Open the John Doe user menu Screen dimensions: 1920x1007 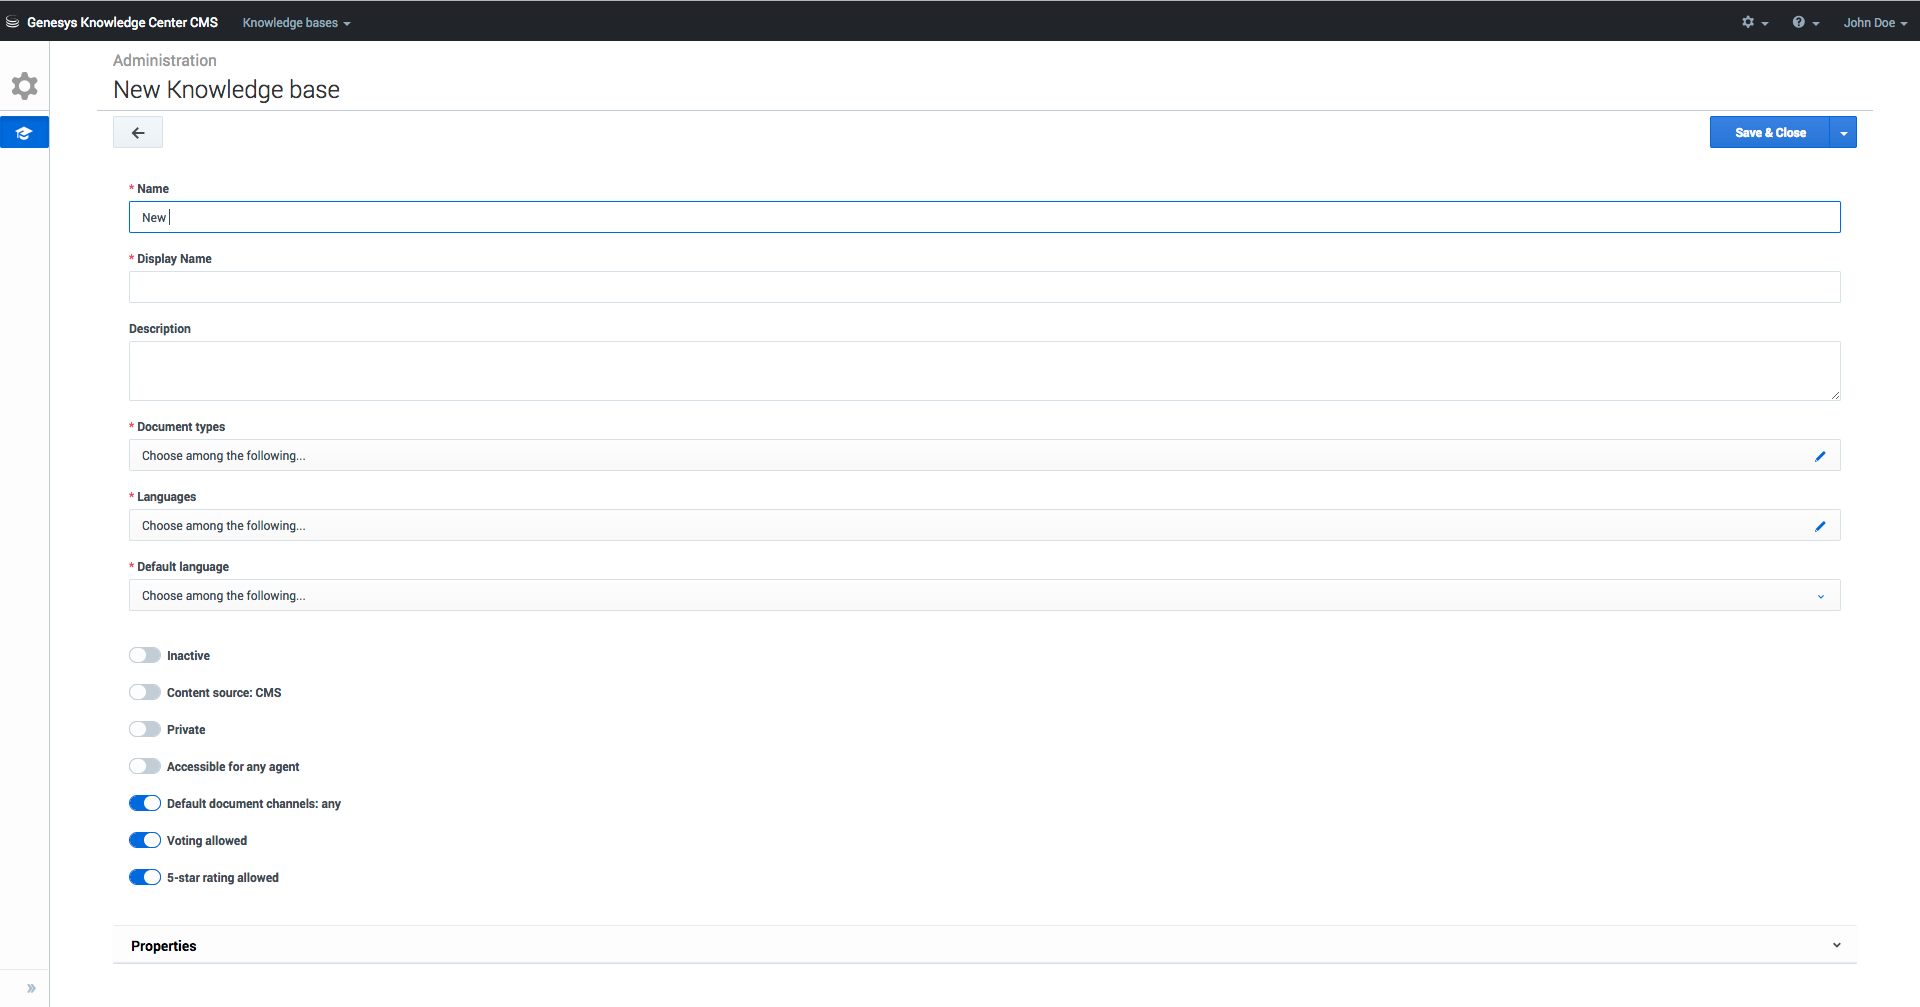tap(1875, 22)
